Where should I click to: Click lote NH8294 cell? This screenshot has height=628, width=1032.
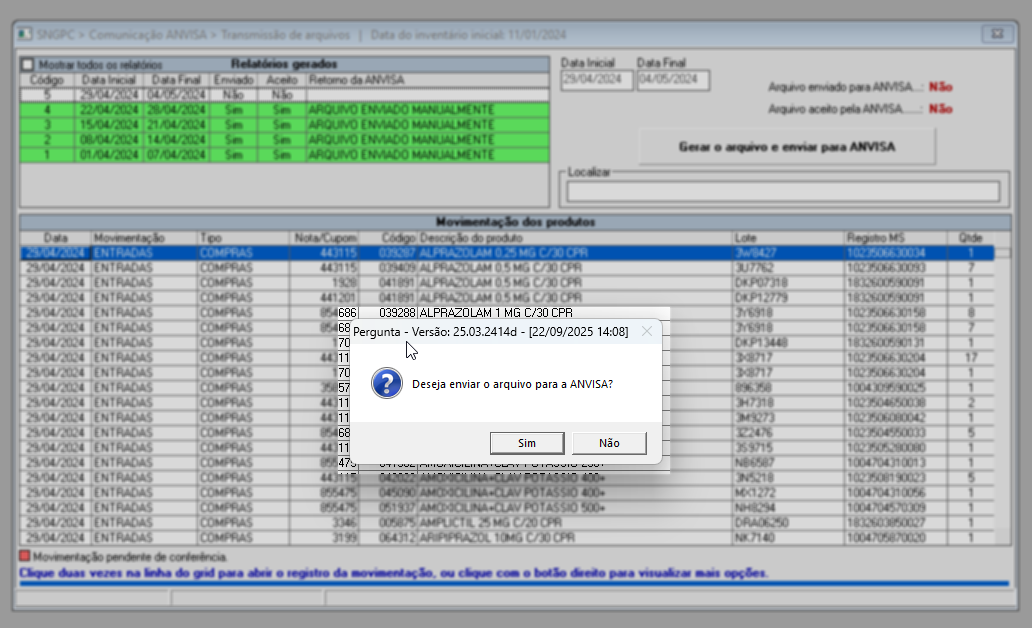(x=788, y=508)
